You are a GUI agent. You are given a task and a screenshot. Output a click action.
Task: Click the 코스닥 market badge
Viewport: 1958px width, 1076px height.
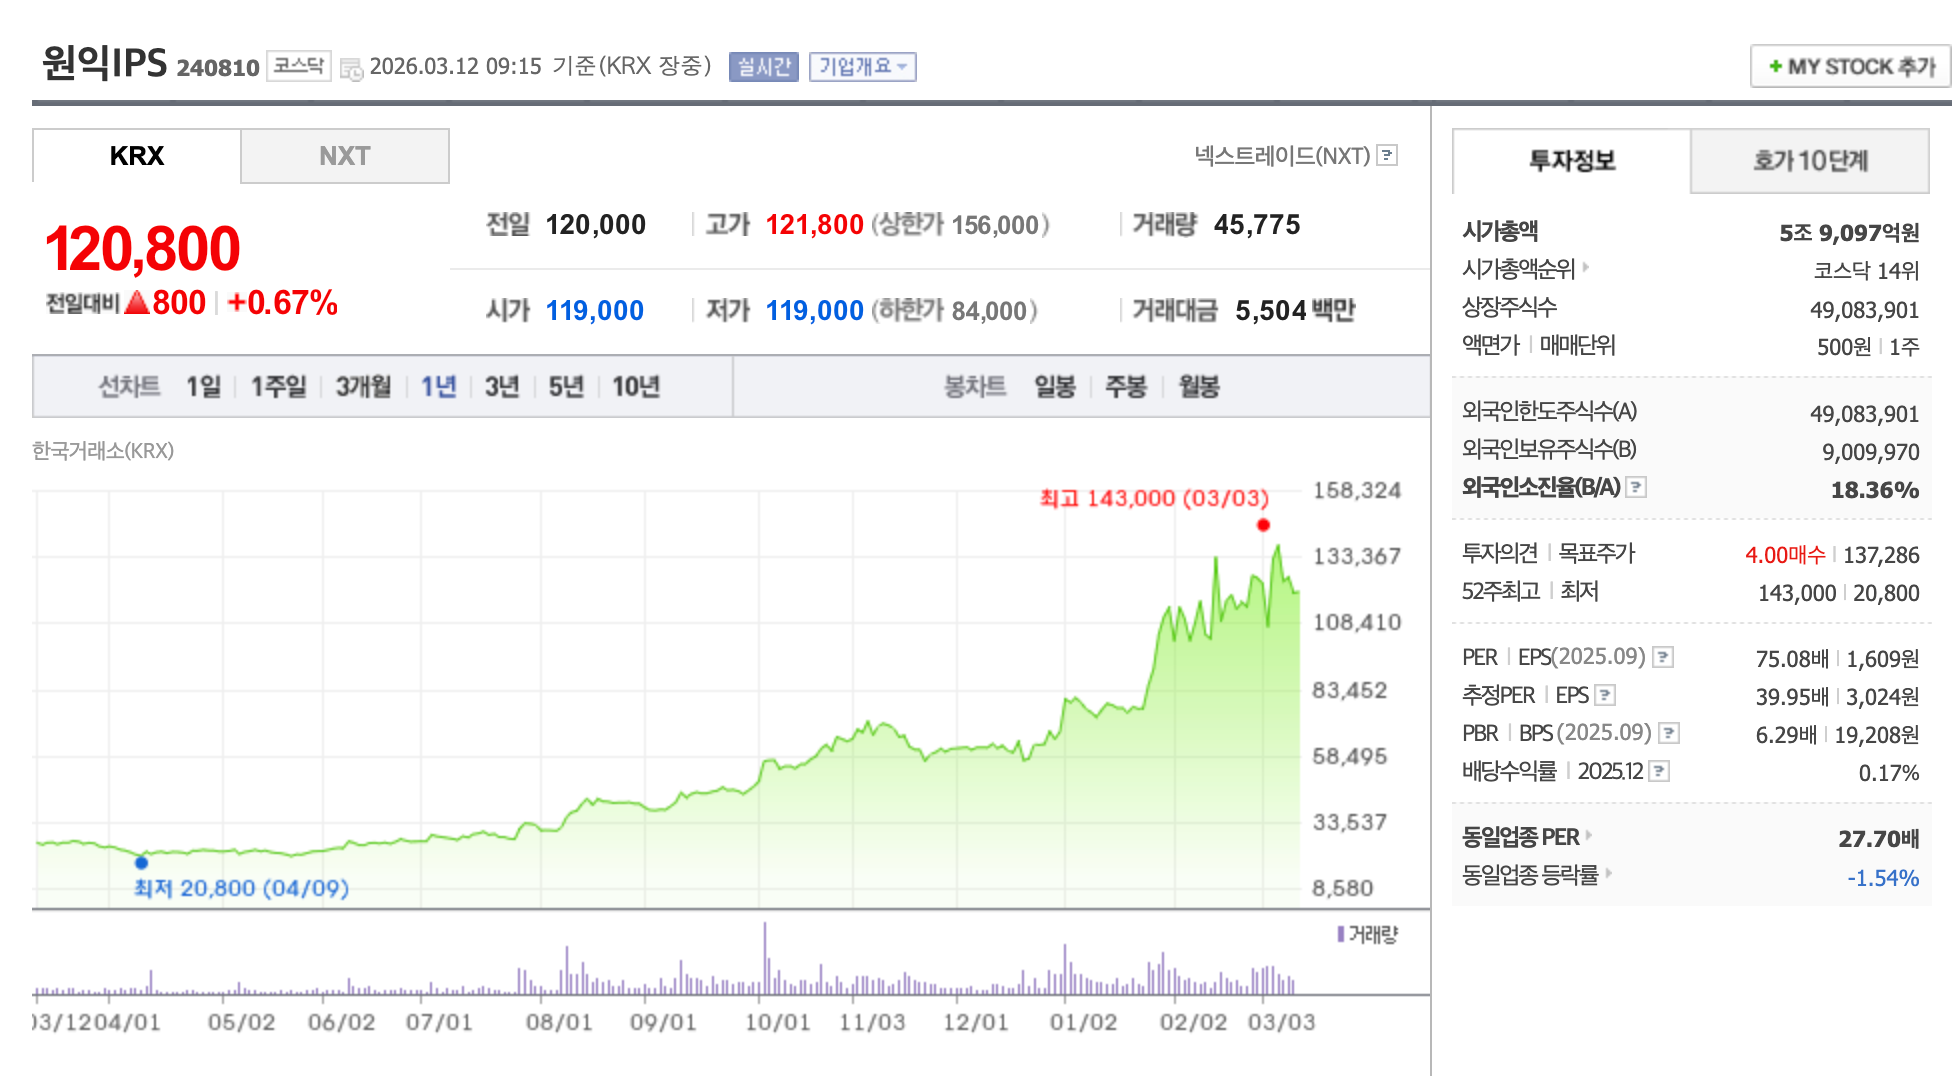tap(299, 66)
